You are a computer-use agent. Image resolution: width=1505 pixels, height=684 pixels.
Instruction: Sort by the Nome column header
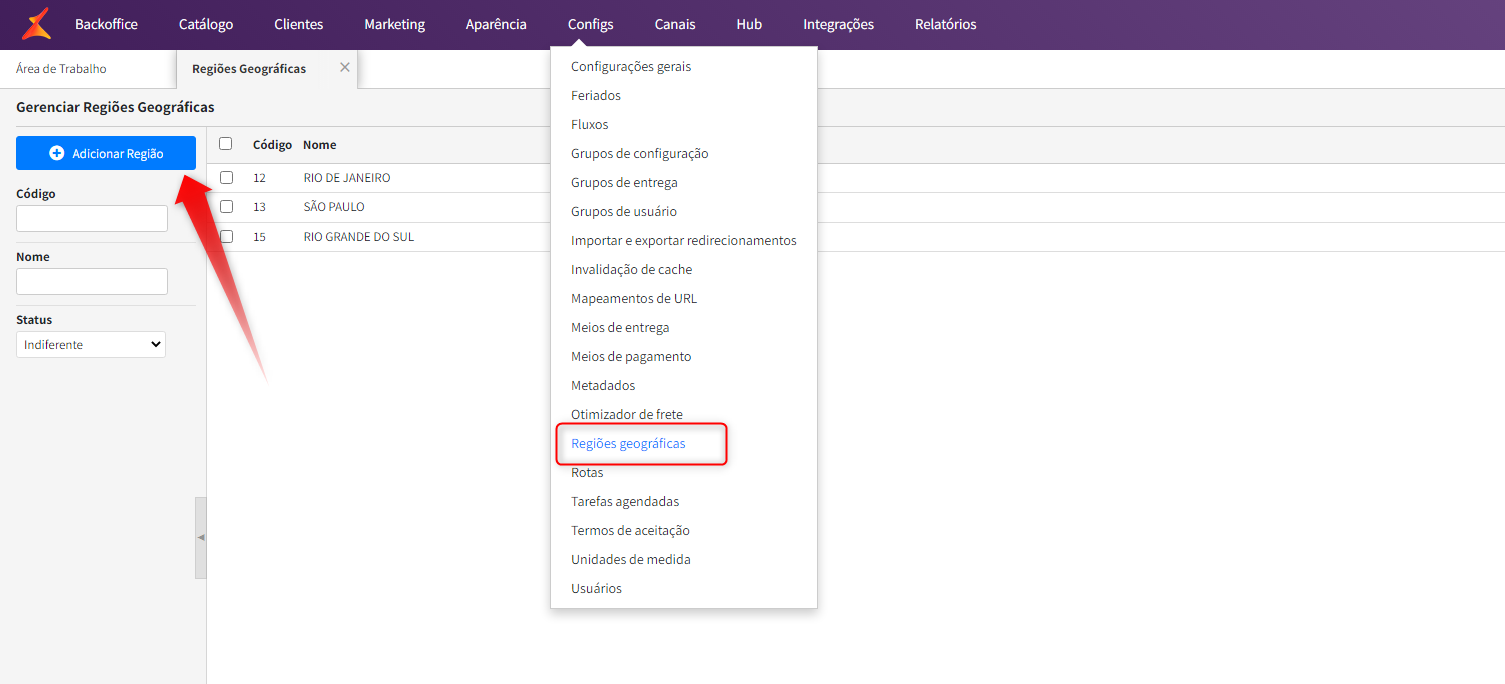pos(320,145)
